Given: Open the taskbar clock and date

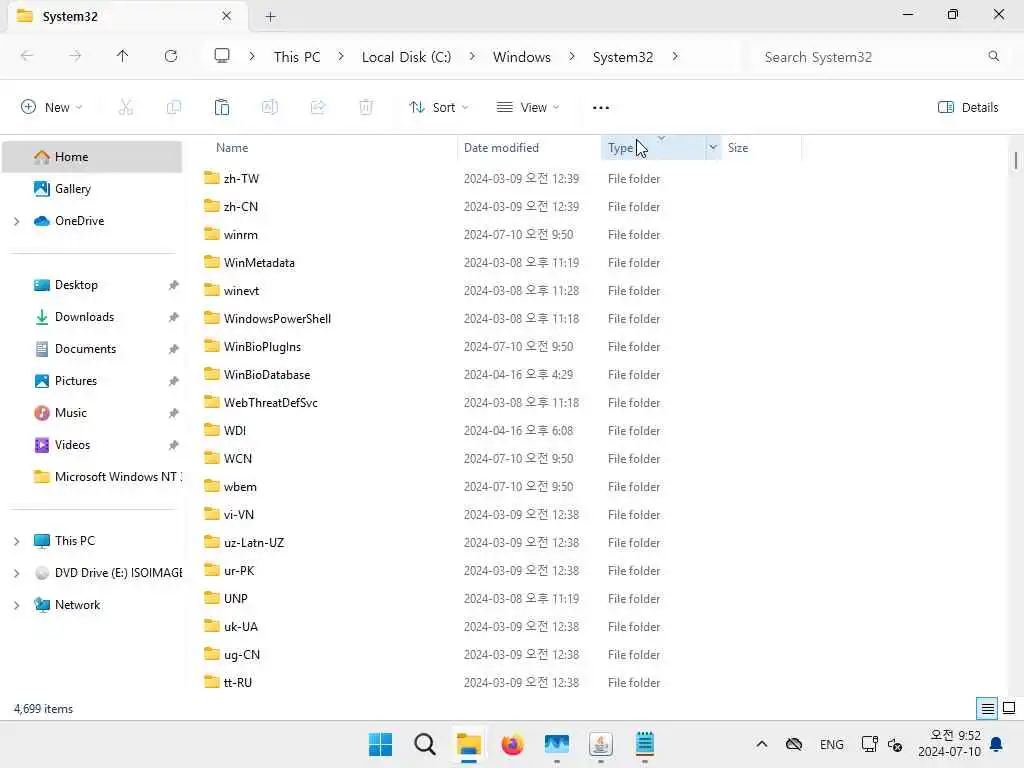Looking at the screenshot, I should pyautogui.click(x=950, y=744).
